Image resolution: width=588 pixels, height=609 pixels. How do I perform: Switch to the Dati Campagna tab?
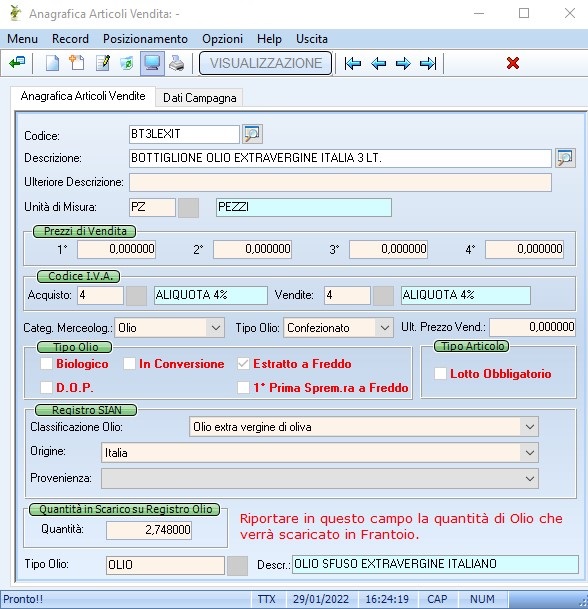click(x=200, y=97)
